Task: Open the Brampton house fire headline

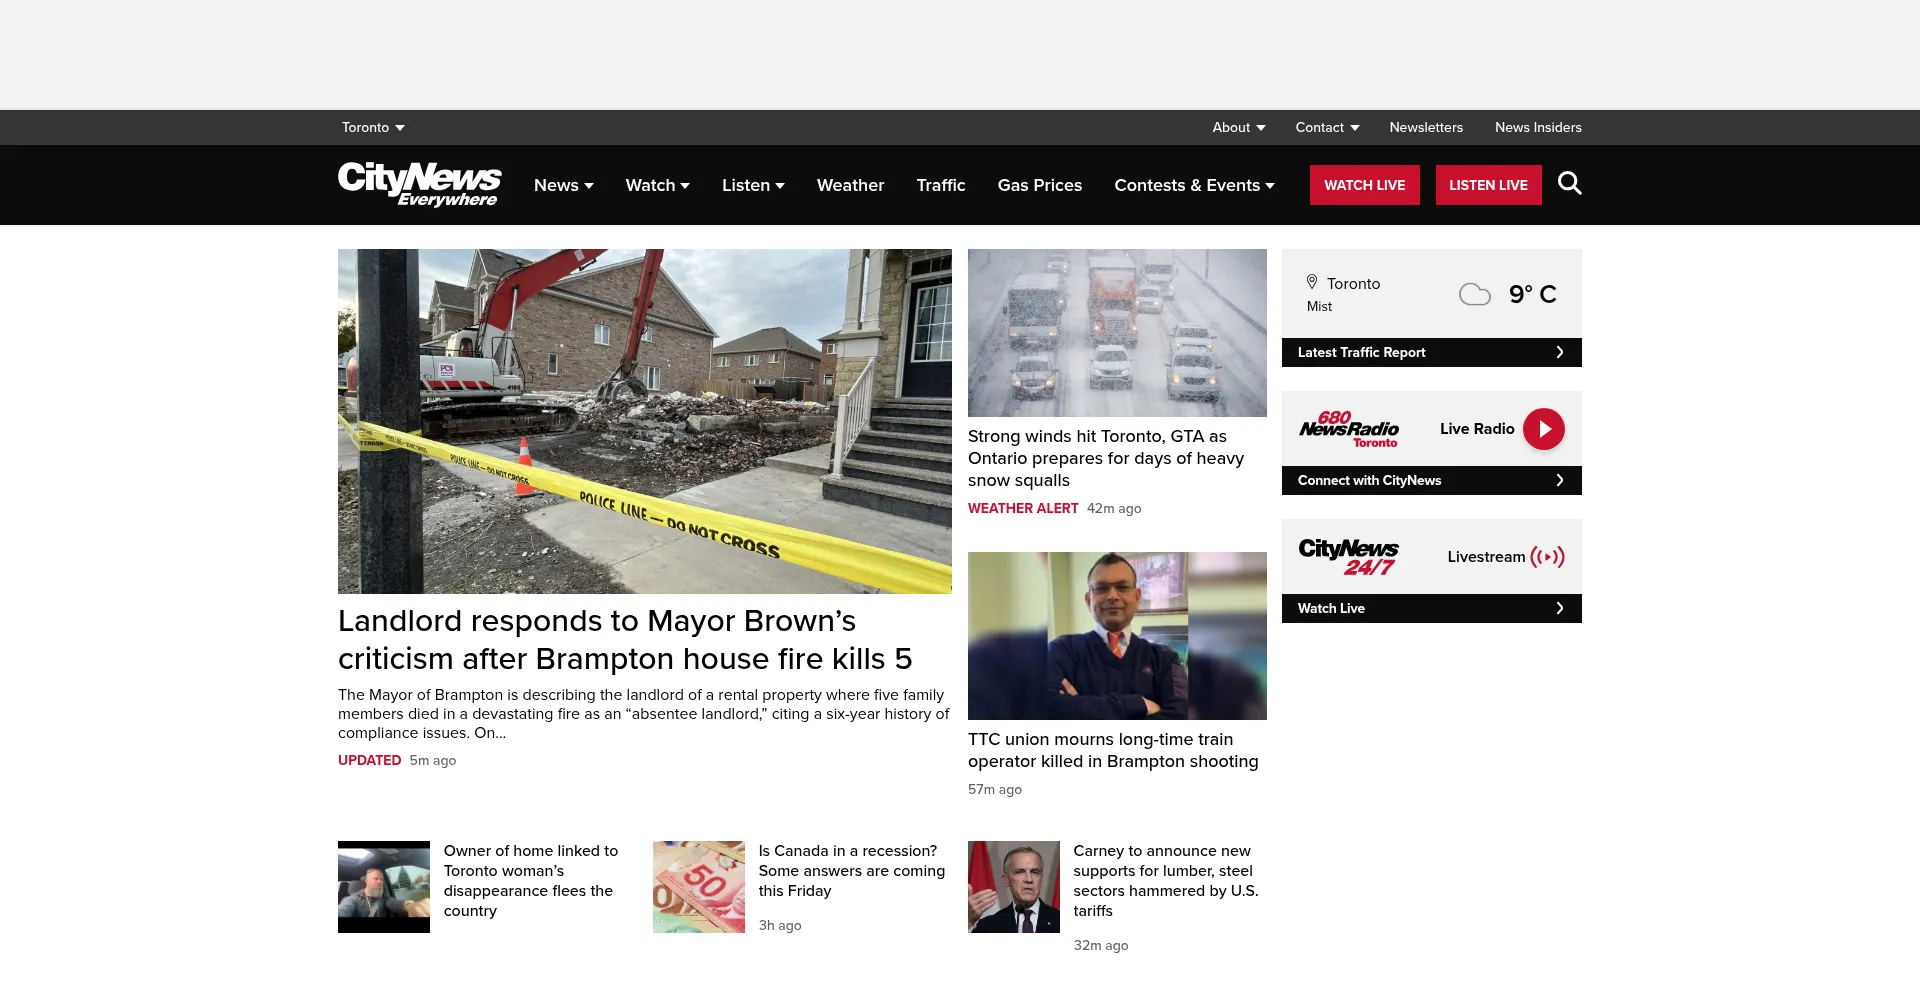Action: [x=625, y=640]
